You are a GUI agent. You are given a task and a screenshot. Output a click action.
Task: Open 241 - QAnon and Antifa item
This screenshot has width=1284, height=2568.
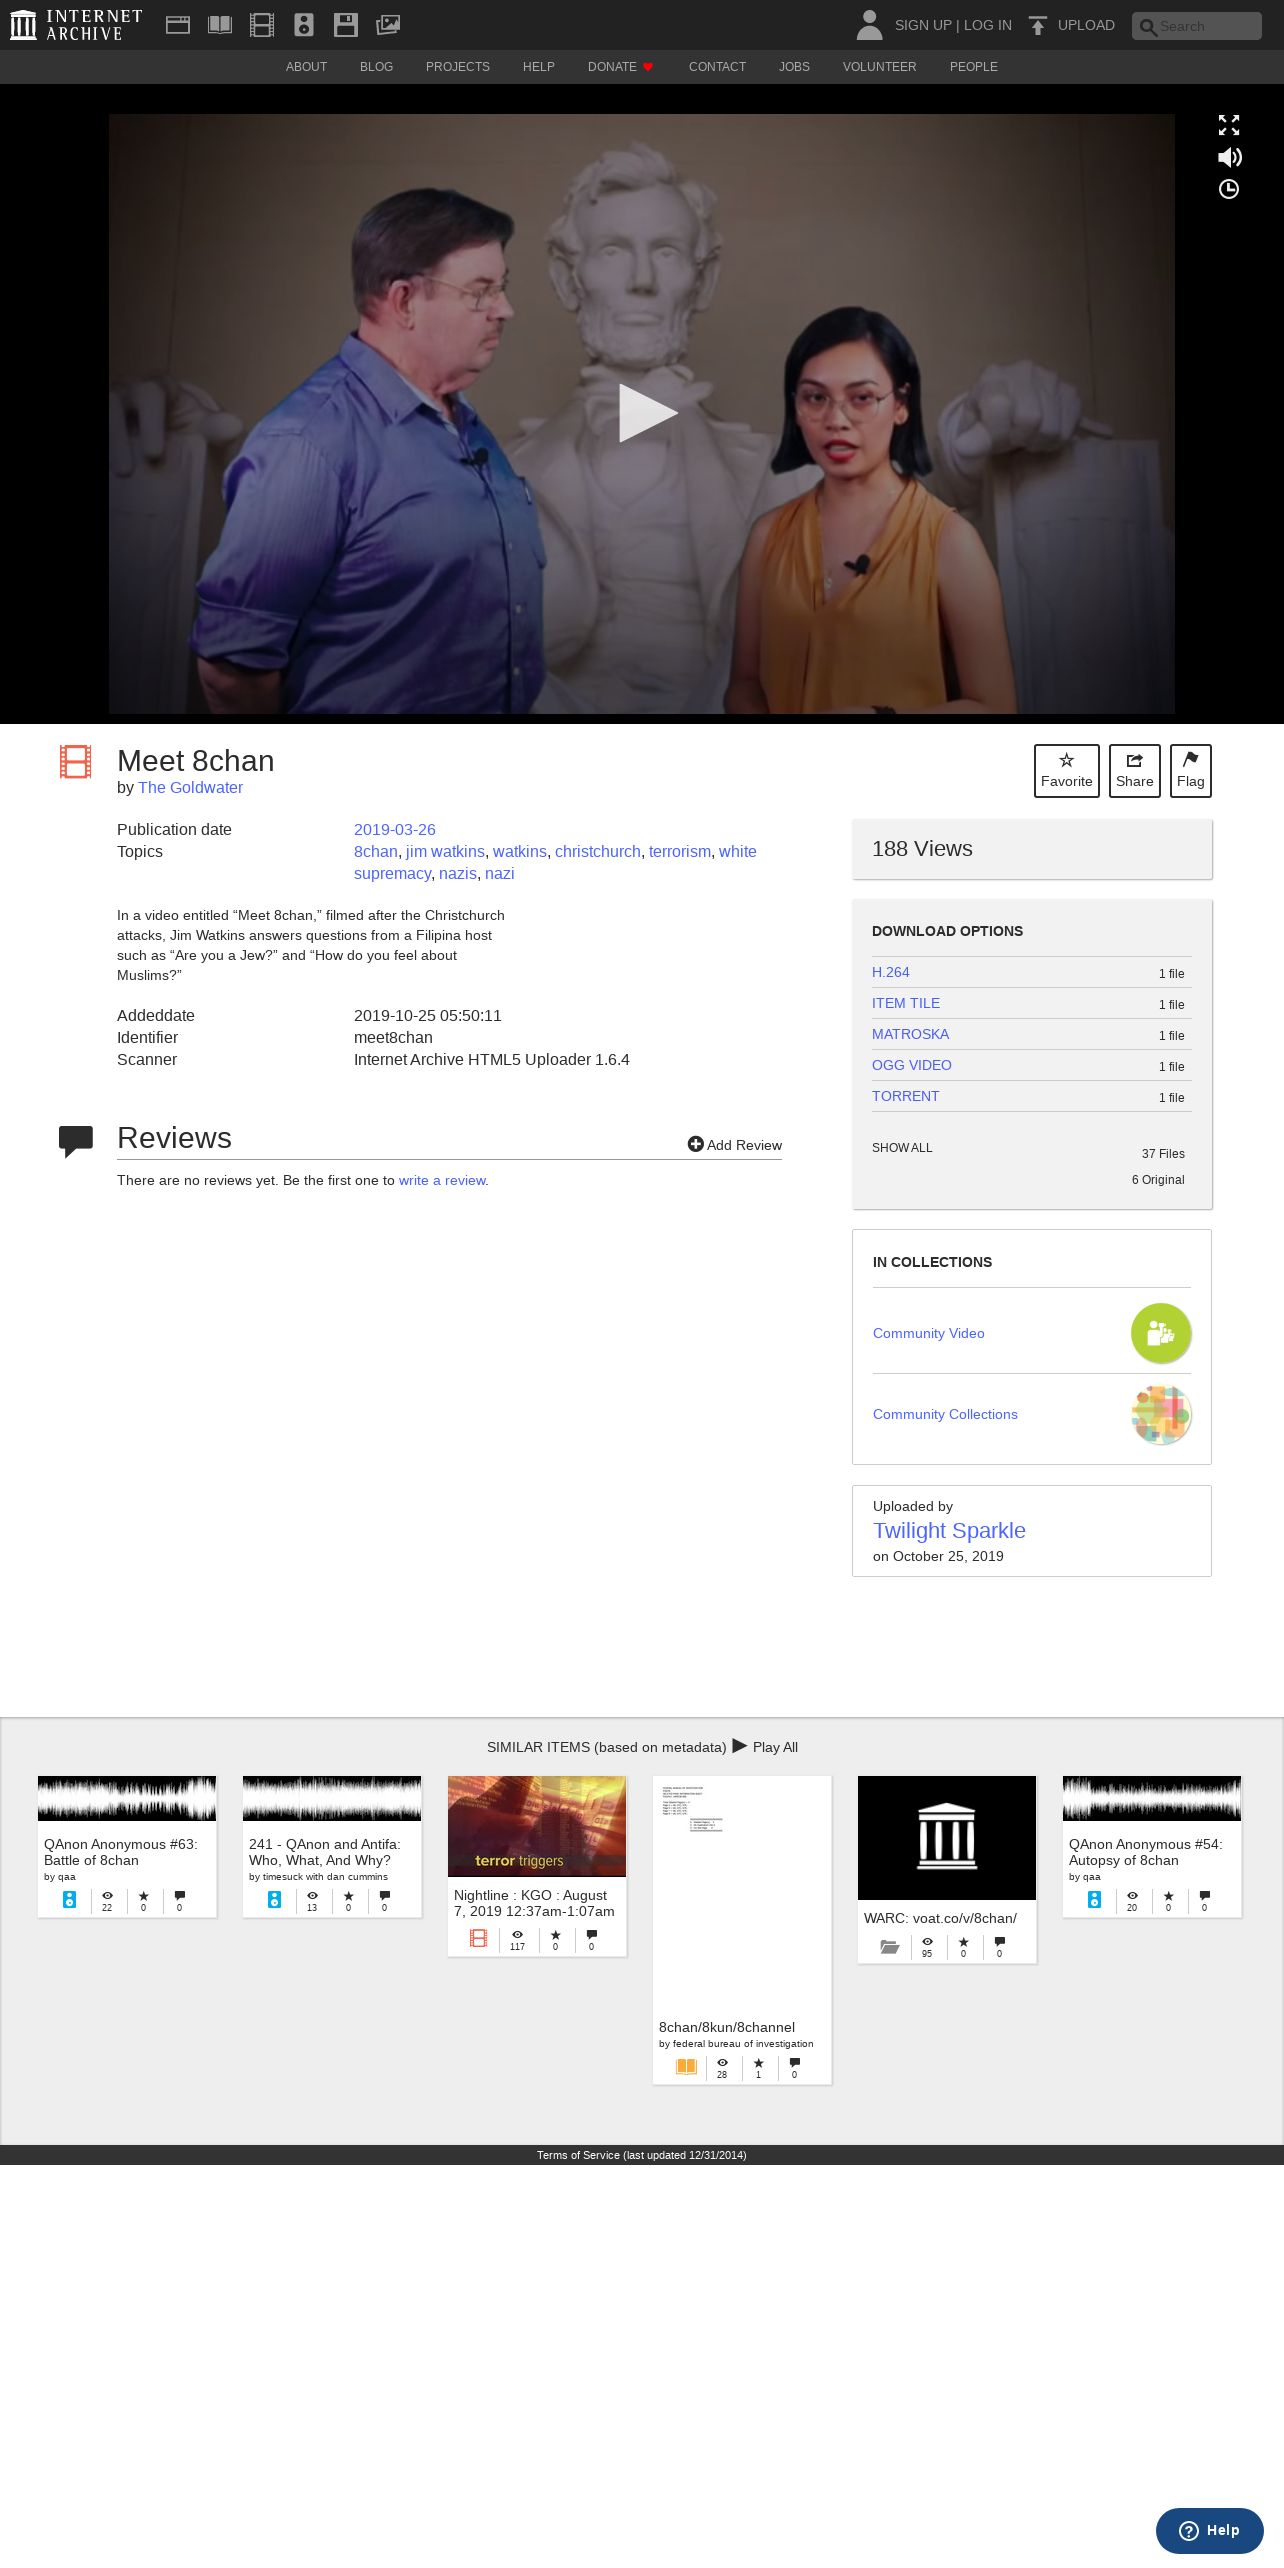[x=332, y=1847]
